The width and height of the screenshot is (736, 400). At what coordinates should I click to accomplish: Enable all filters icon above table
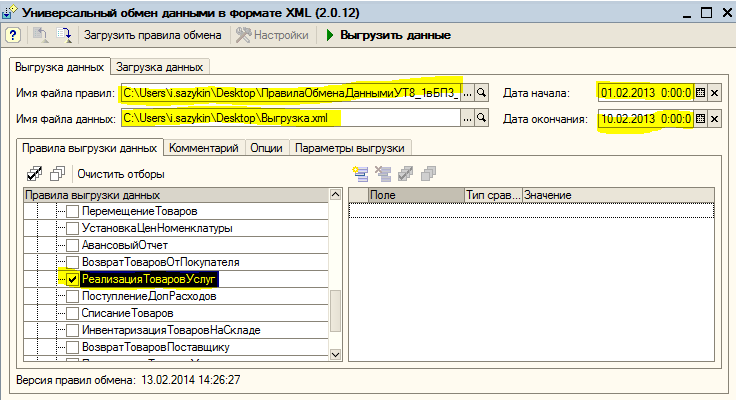406,174
